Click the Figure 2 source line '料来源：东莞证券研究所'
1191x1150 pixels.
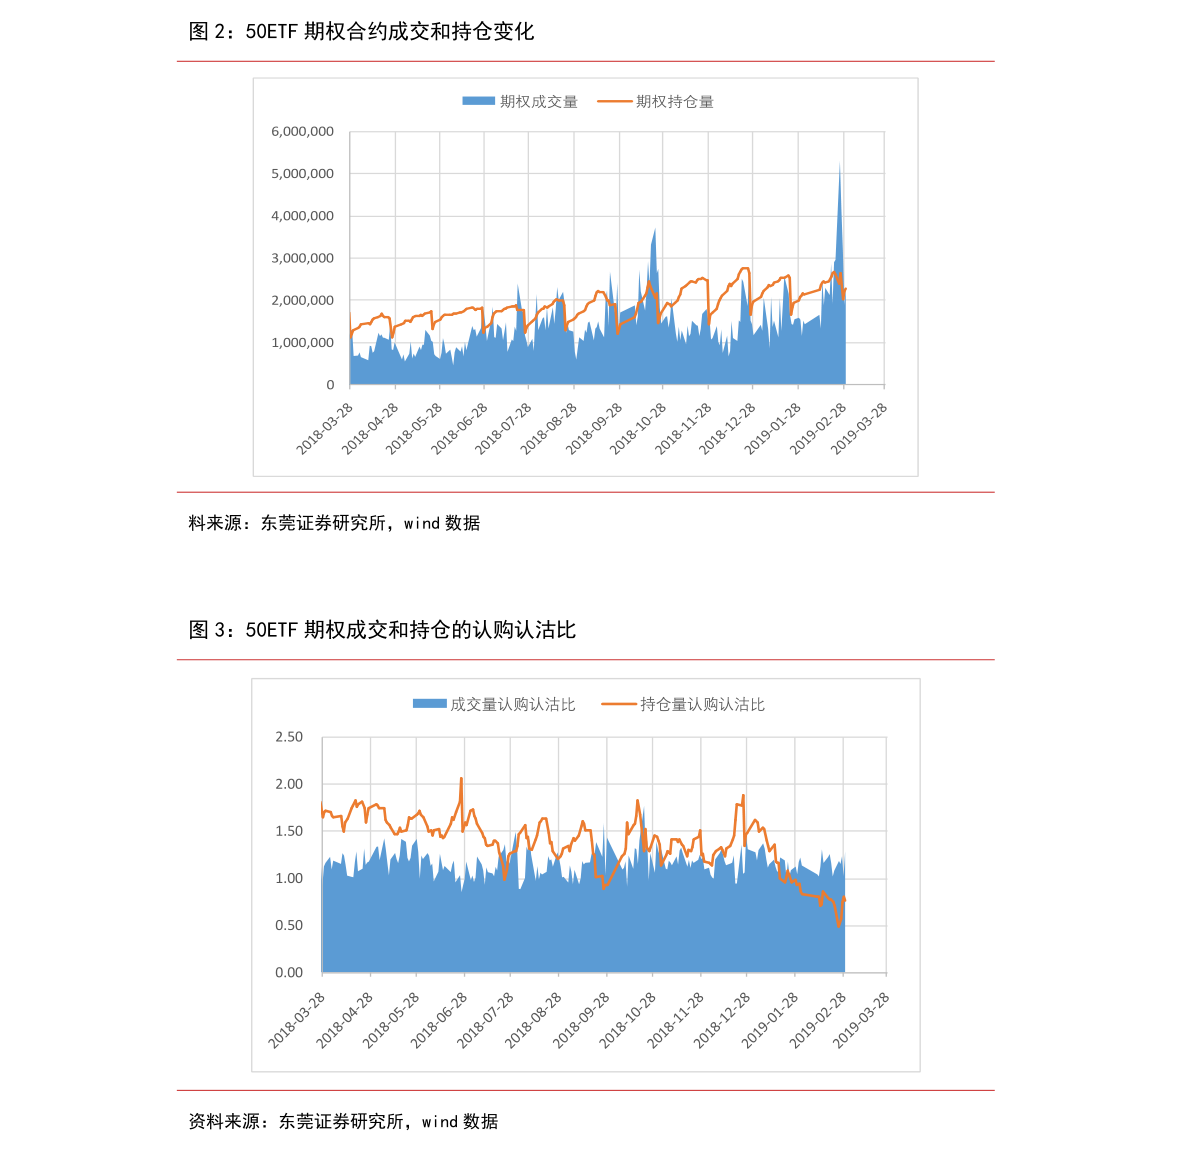[287, 523]
